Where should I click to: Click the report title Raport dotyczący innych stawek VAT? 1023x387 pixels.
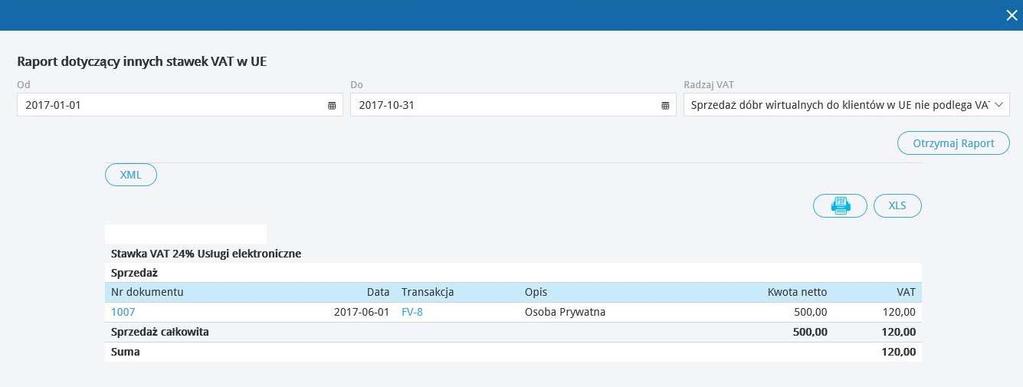pos(142,62)
